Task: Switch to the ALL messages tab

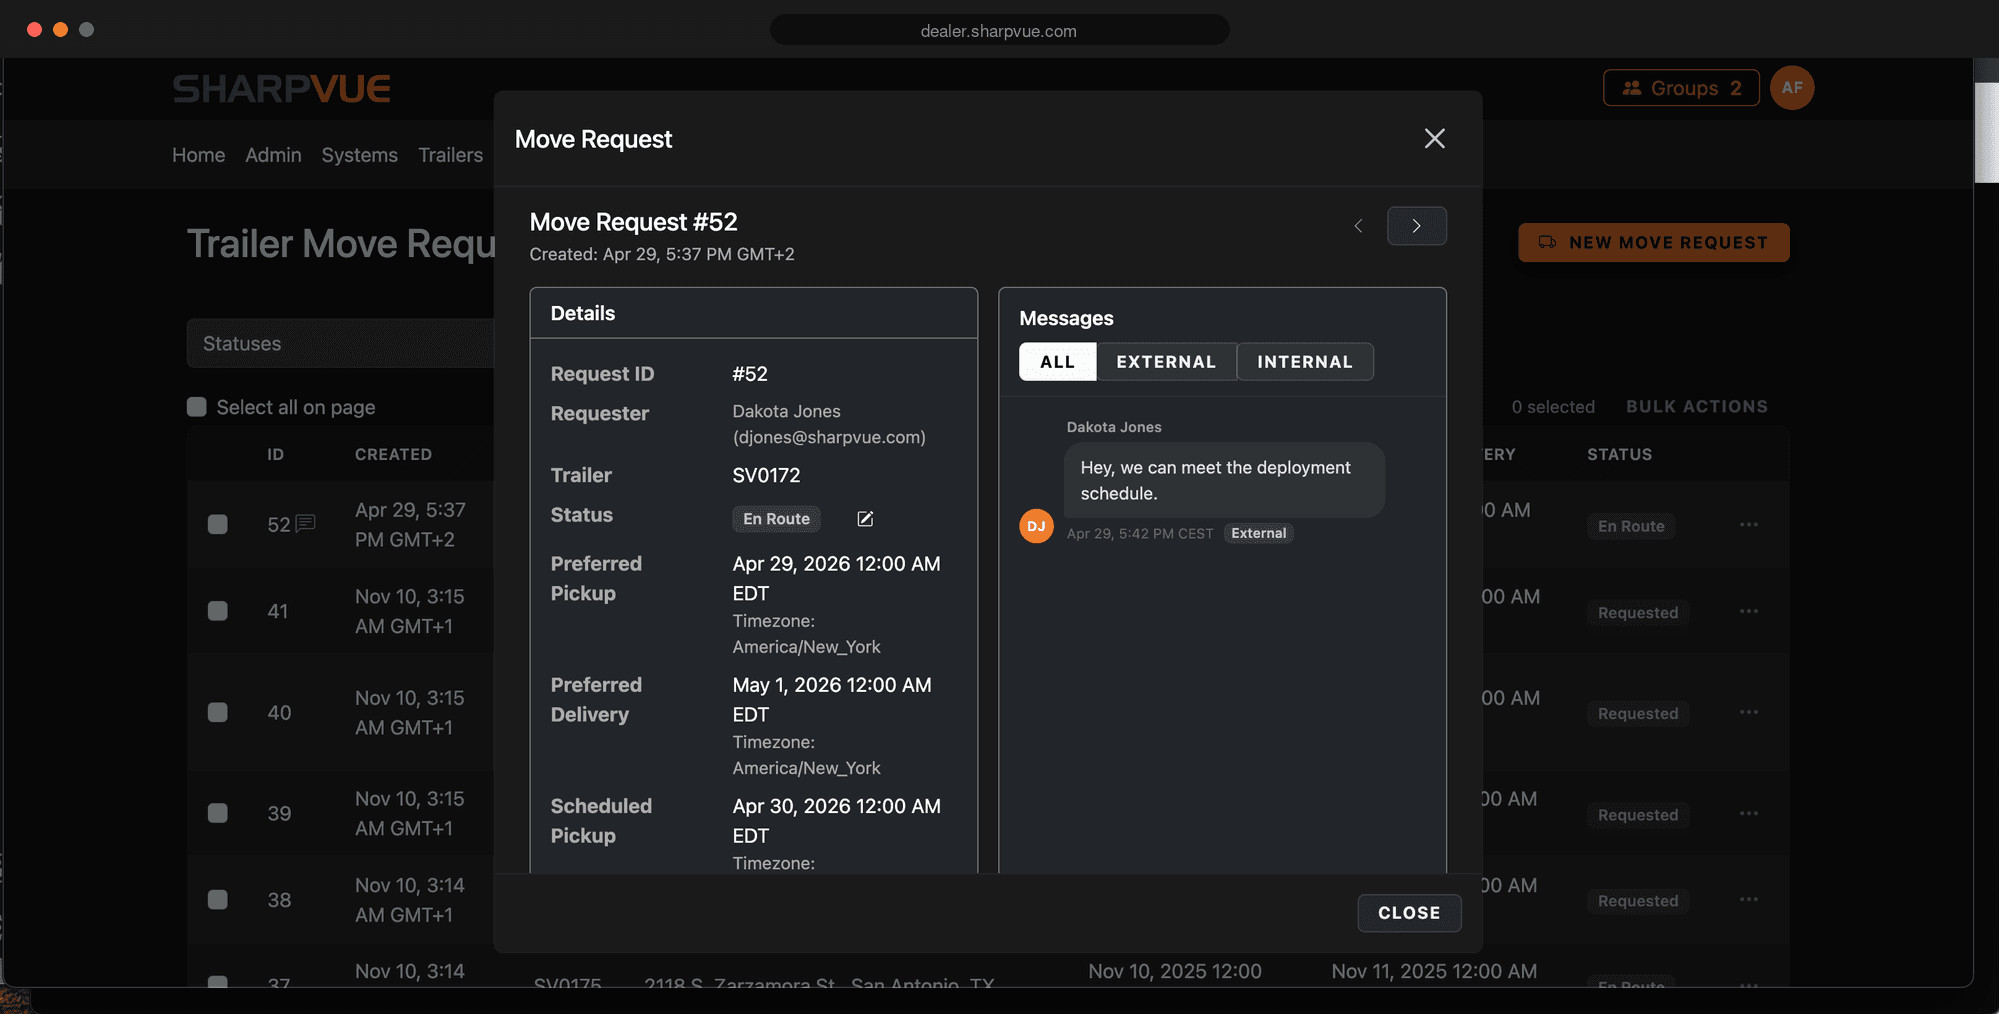Action: [1057, 362]
